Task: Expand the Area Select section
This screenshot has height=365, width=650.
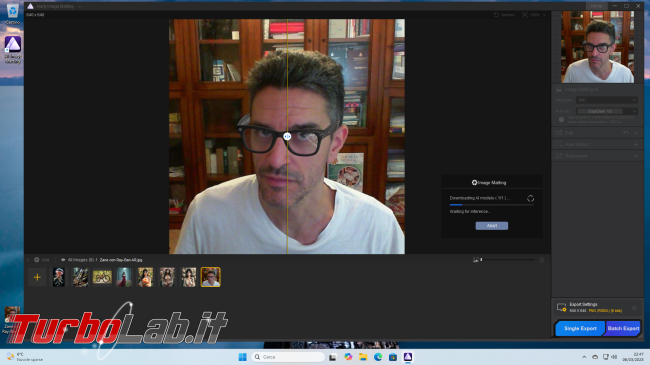Action: click(636, 144)
